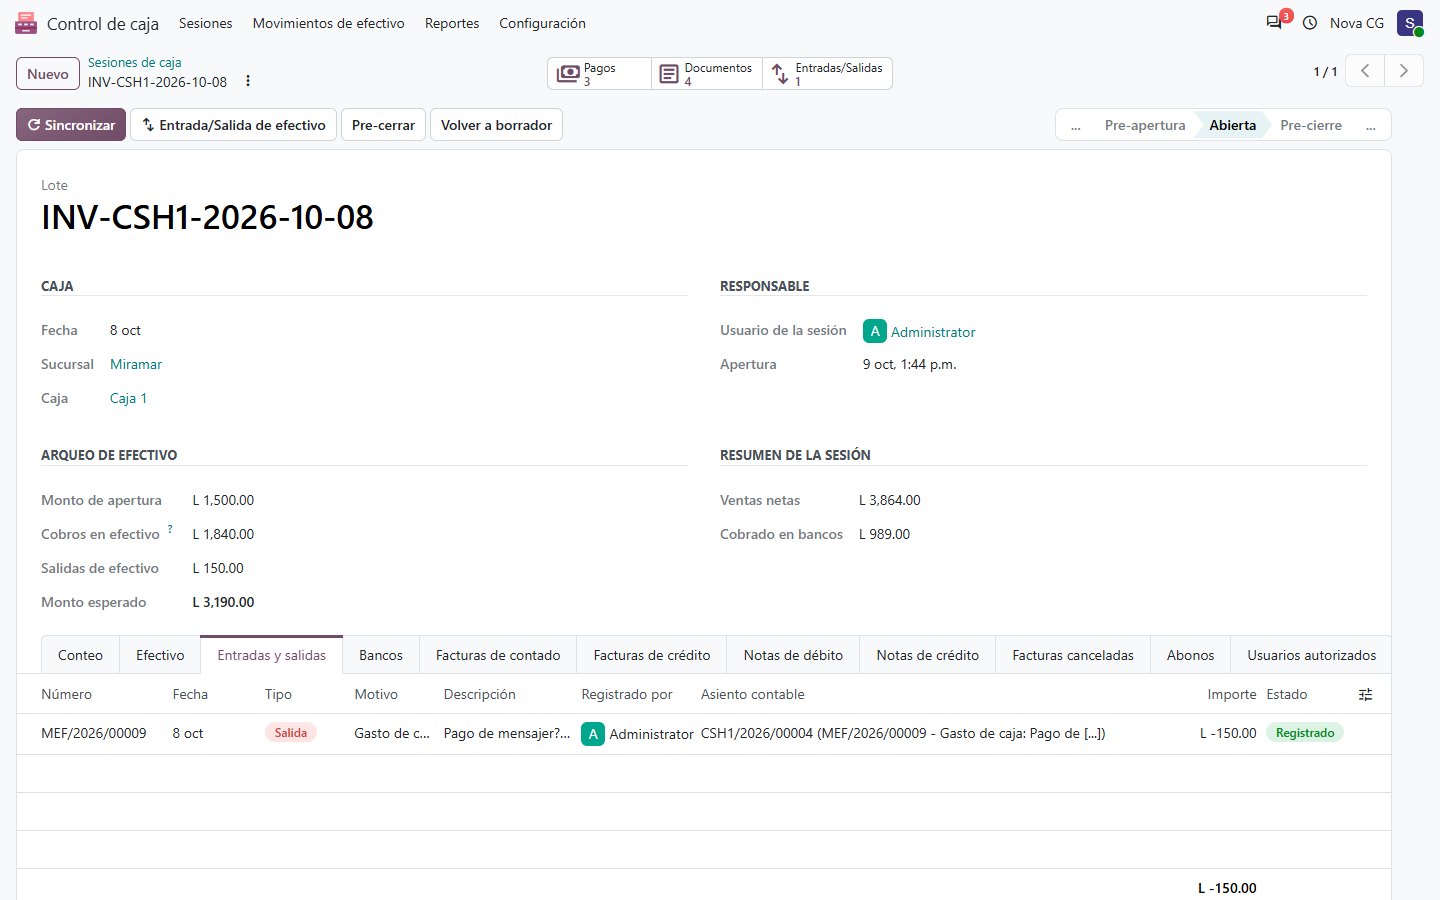
Task: Go to the previous record arrow
Action: 1365,71
